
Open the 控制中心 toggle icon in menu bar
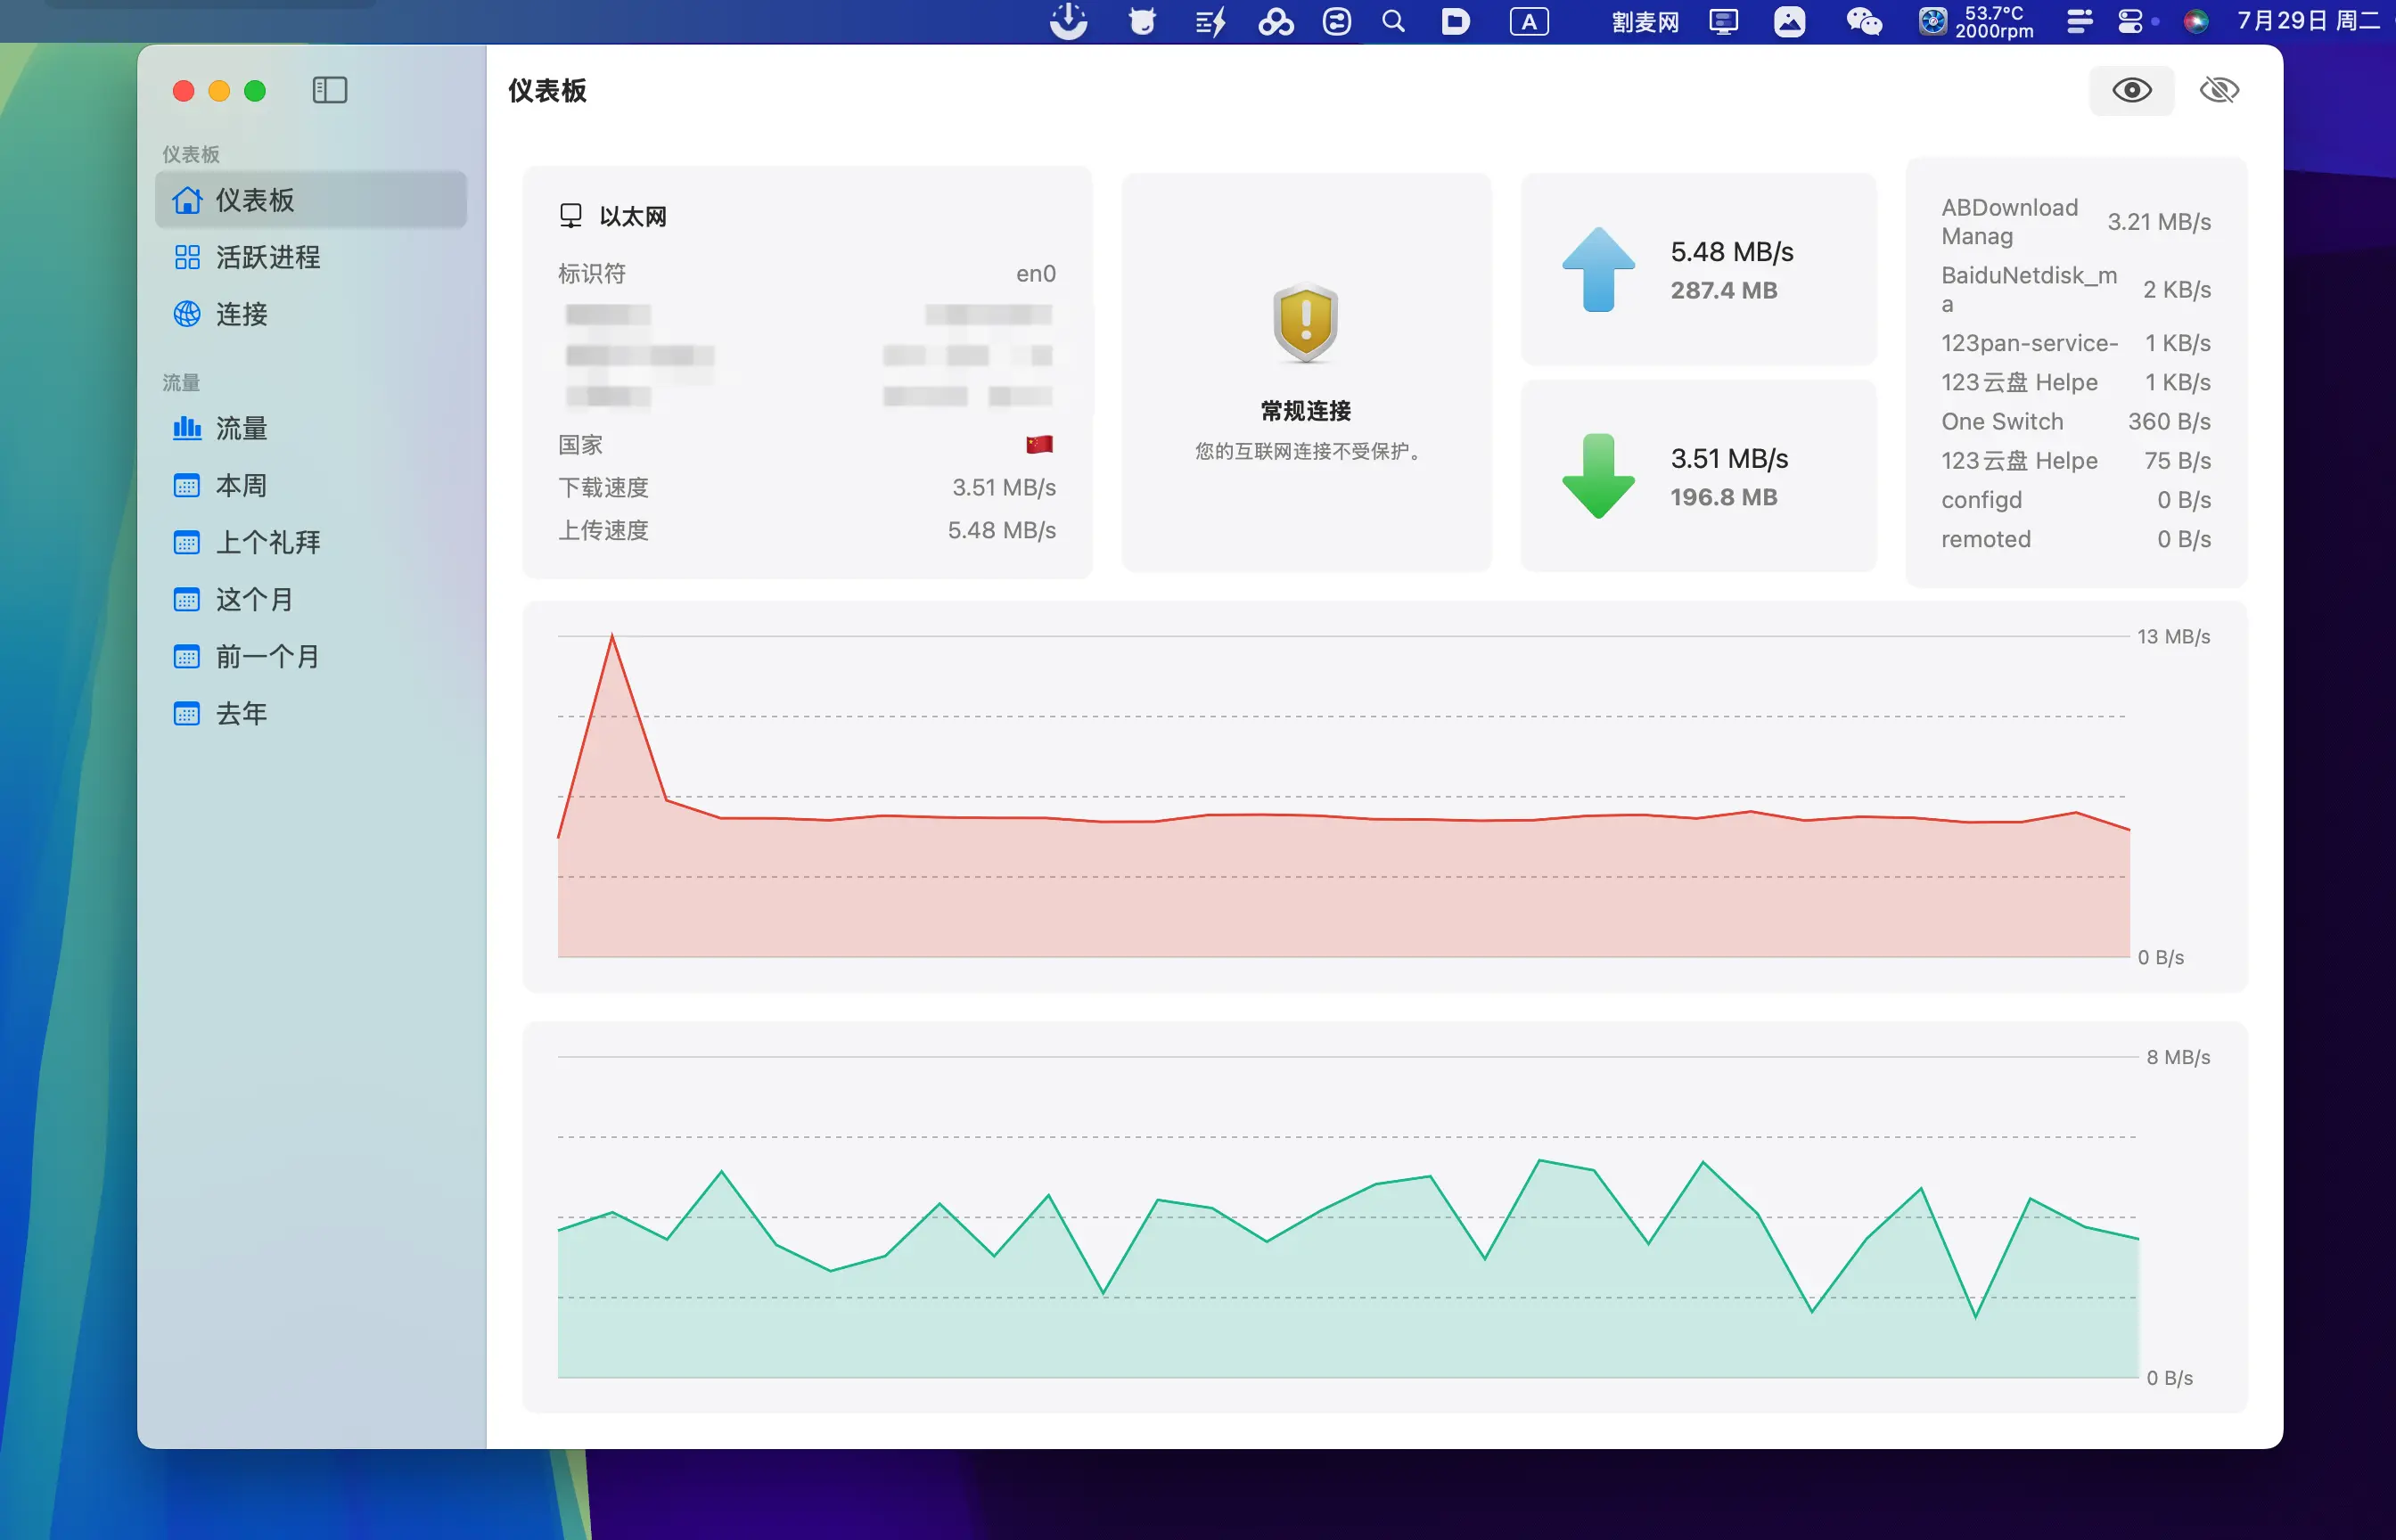pyautogui.click(x=2130, y=22)
